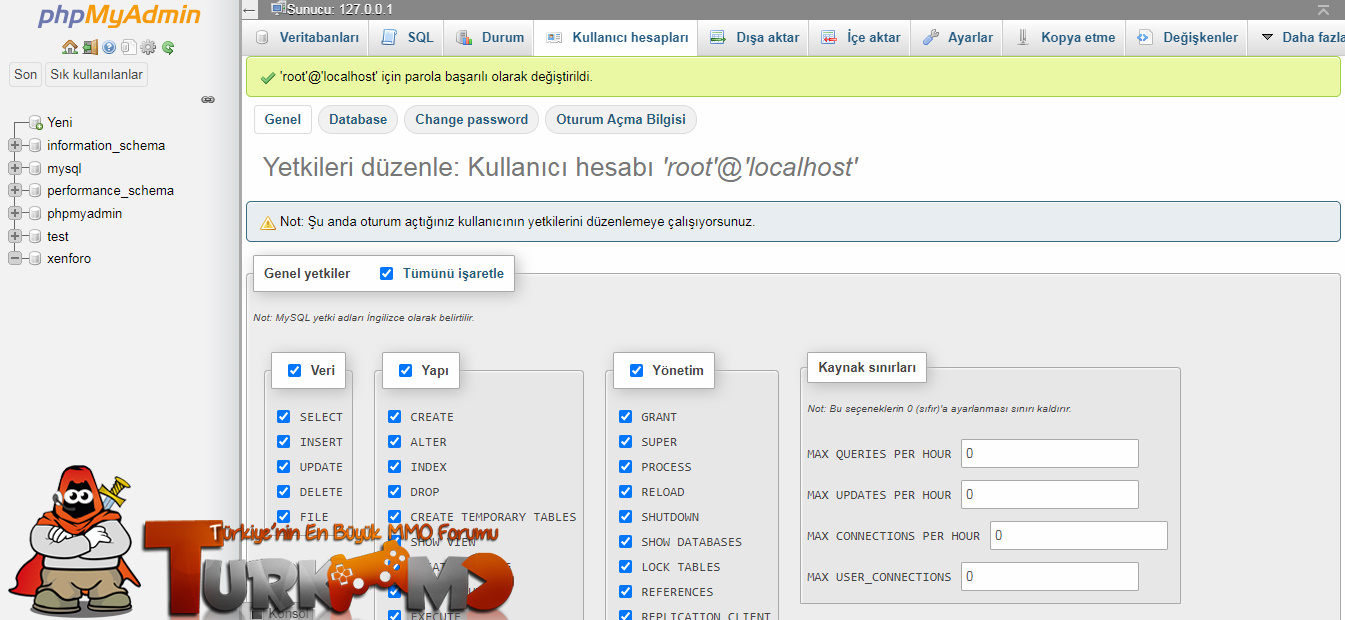Open the Dışa aktar export tab
Image resolution: width=1345 pixels, height=620 pixels.
[754, 37]
